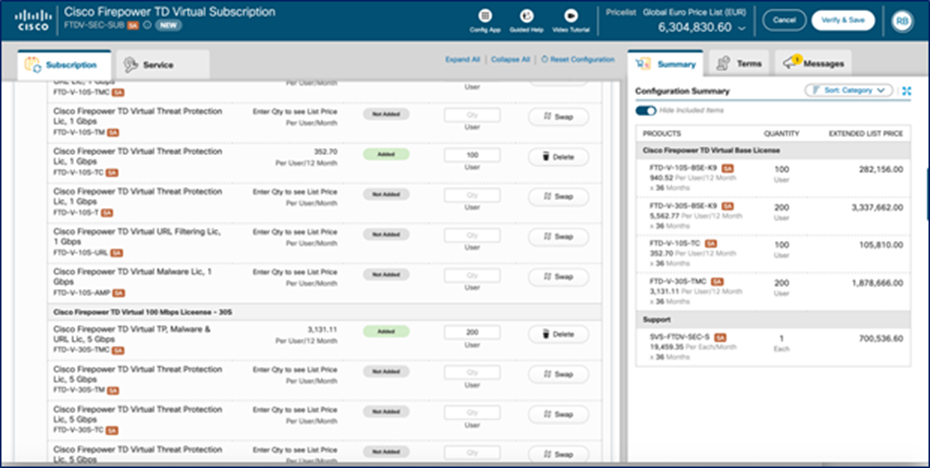This screenshot has height=468, width=930.
Task: Click quantity field for FTD-V-30S-TM
Action: 472,373
